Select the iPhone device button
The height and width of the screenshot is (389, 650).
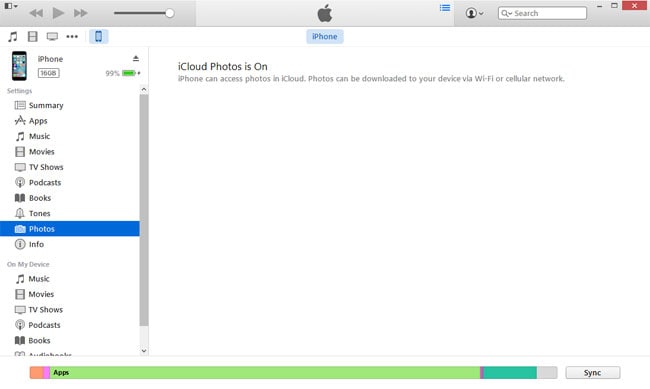point(99,36)
